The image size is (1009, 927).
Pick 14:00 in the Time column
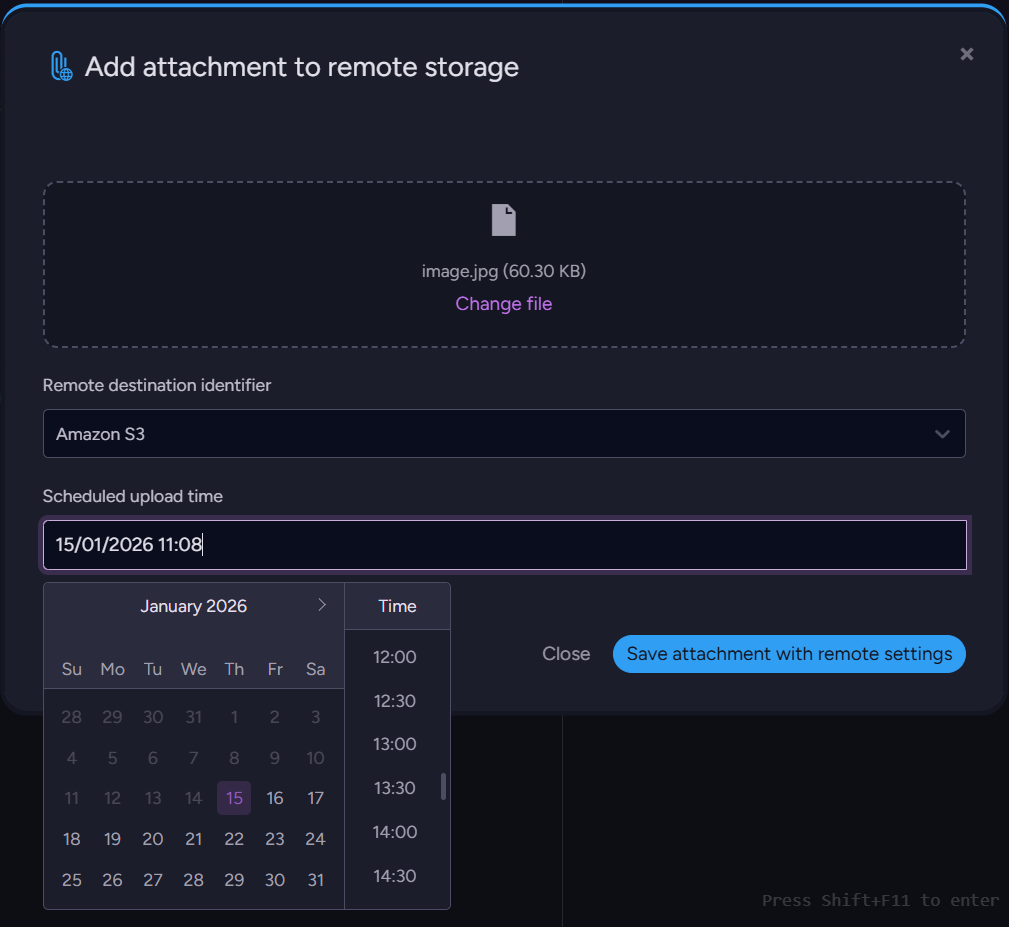pos(394,832)
